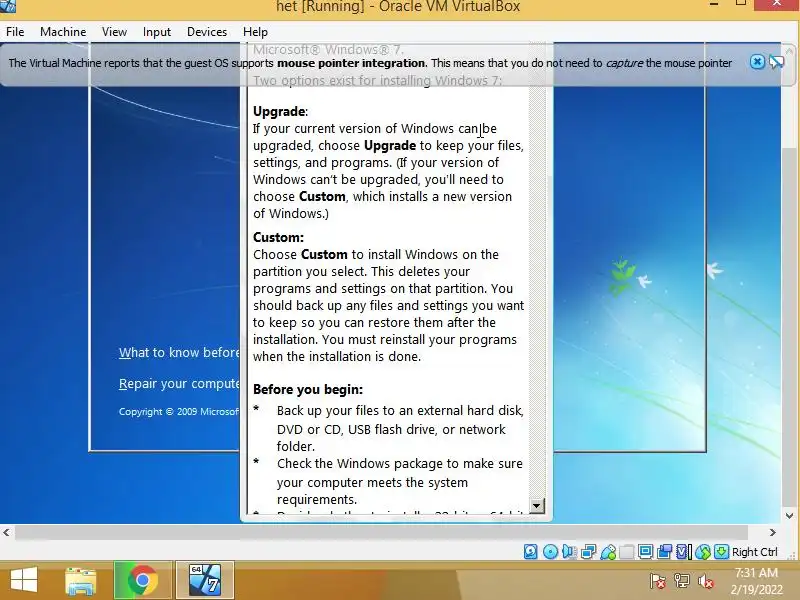
Task: Click the 'Right Ctrl' host key label
Action: pos(755,552)
